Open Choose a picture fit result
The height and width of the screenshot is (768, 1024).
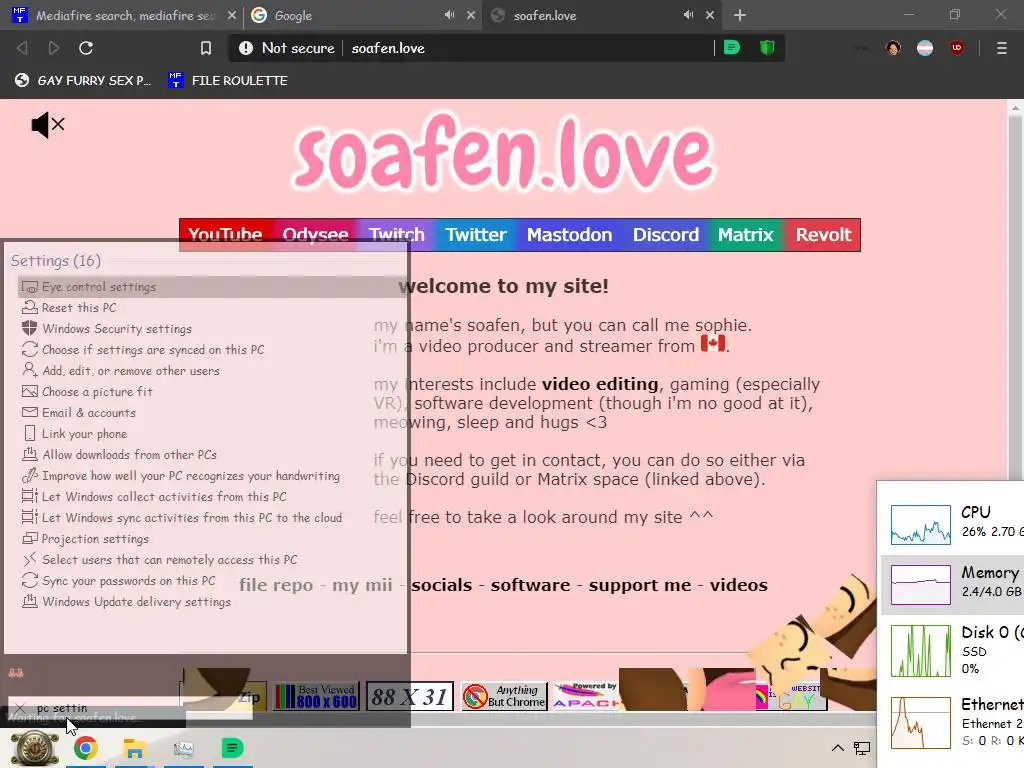tap(212, 392)
